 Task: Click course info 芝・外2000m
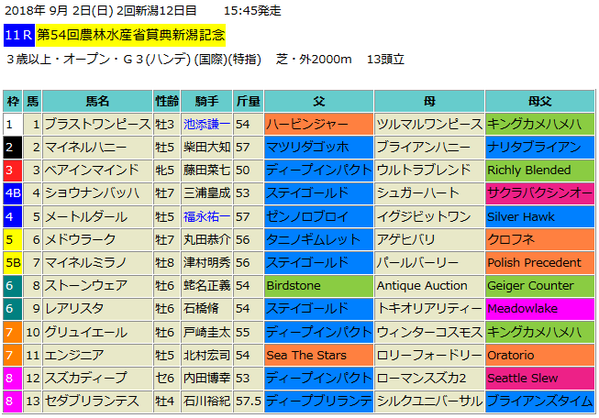pos(314,59)
